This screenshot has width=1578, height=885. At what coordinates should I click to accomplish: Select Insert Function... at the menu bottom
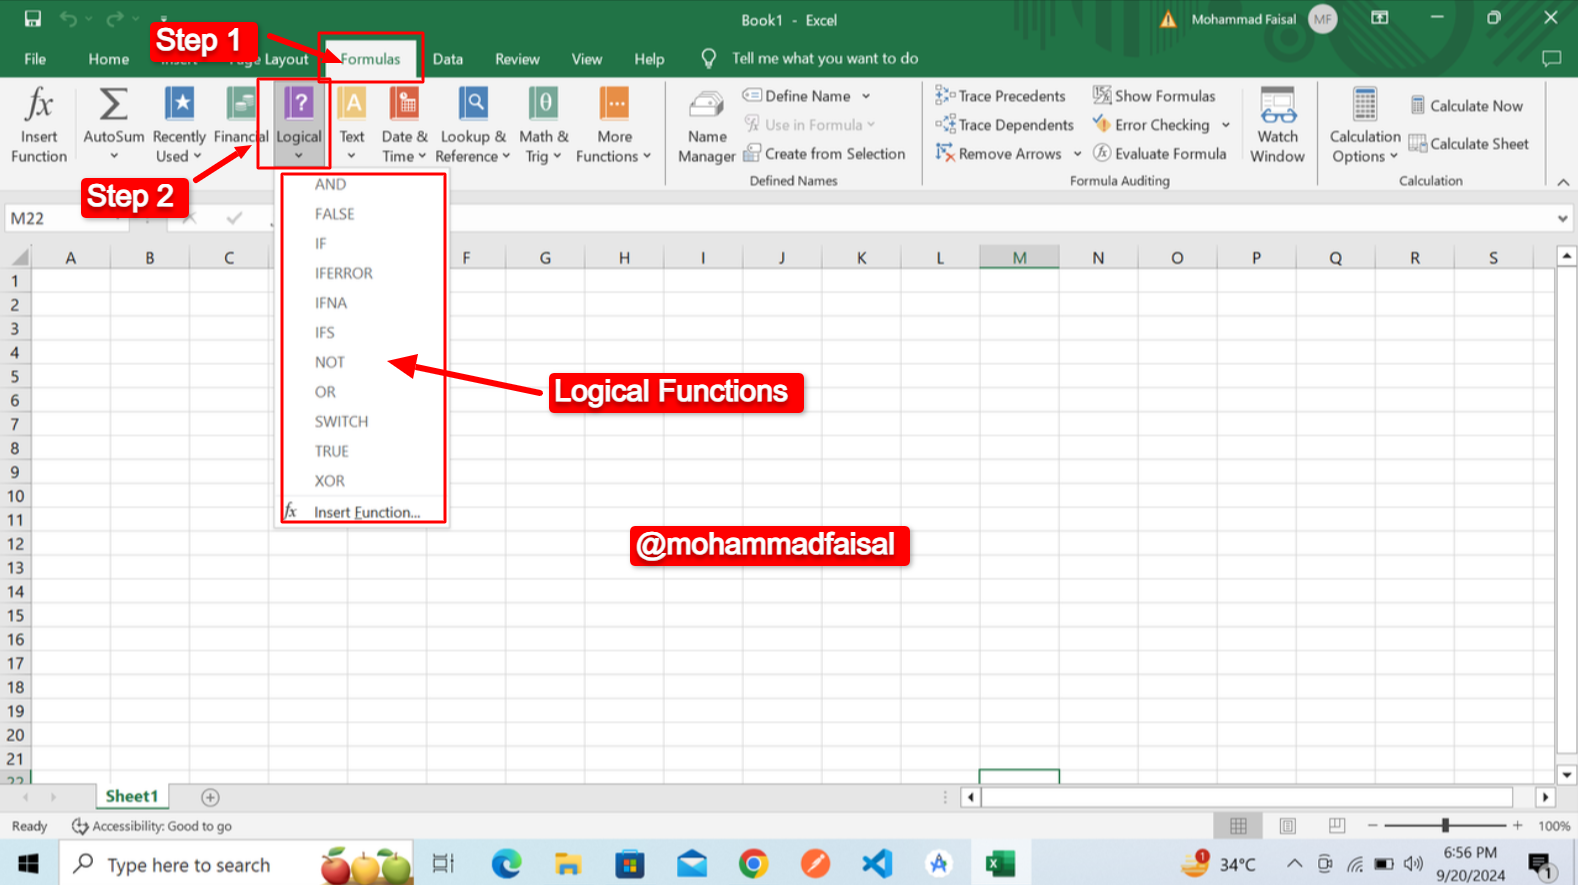[362, 512]
